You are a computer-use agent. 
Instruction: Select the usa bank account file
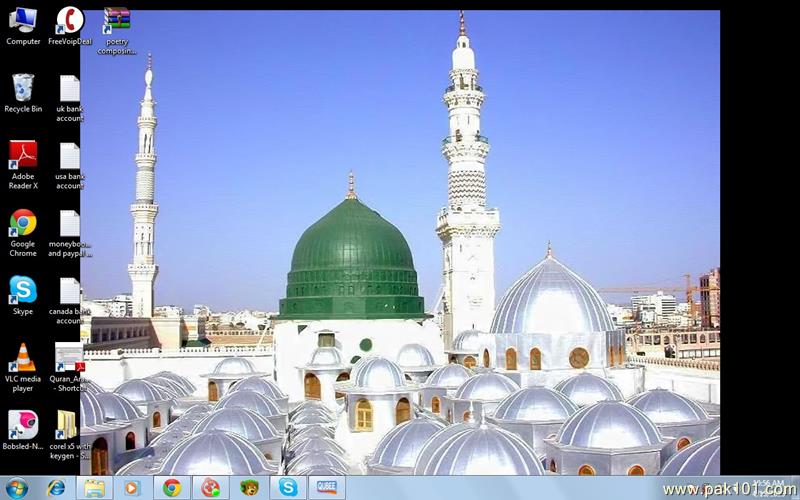69,156
